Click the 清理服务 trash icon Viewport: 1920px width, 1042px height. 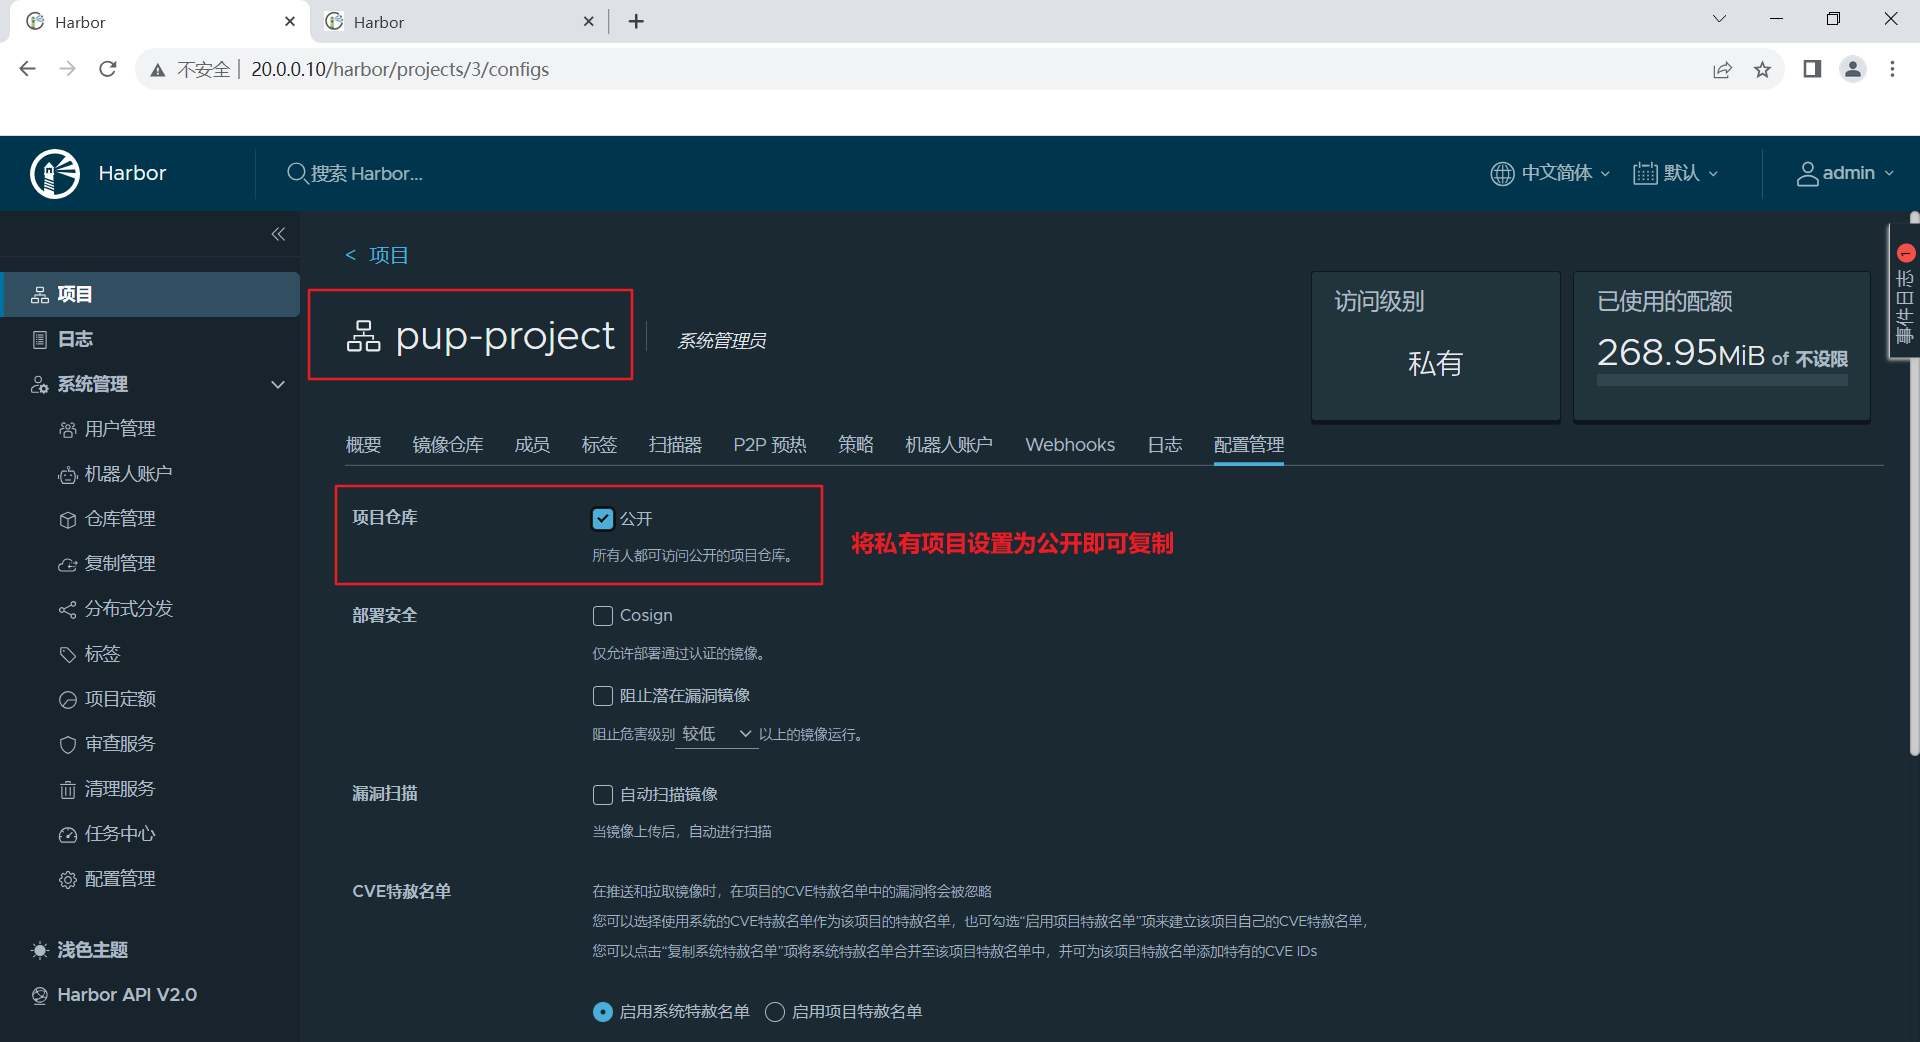(68, 789)
